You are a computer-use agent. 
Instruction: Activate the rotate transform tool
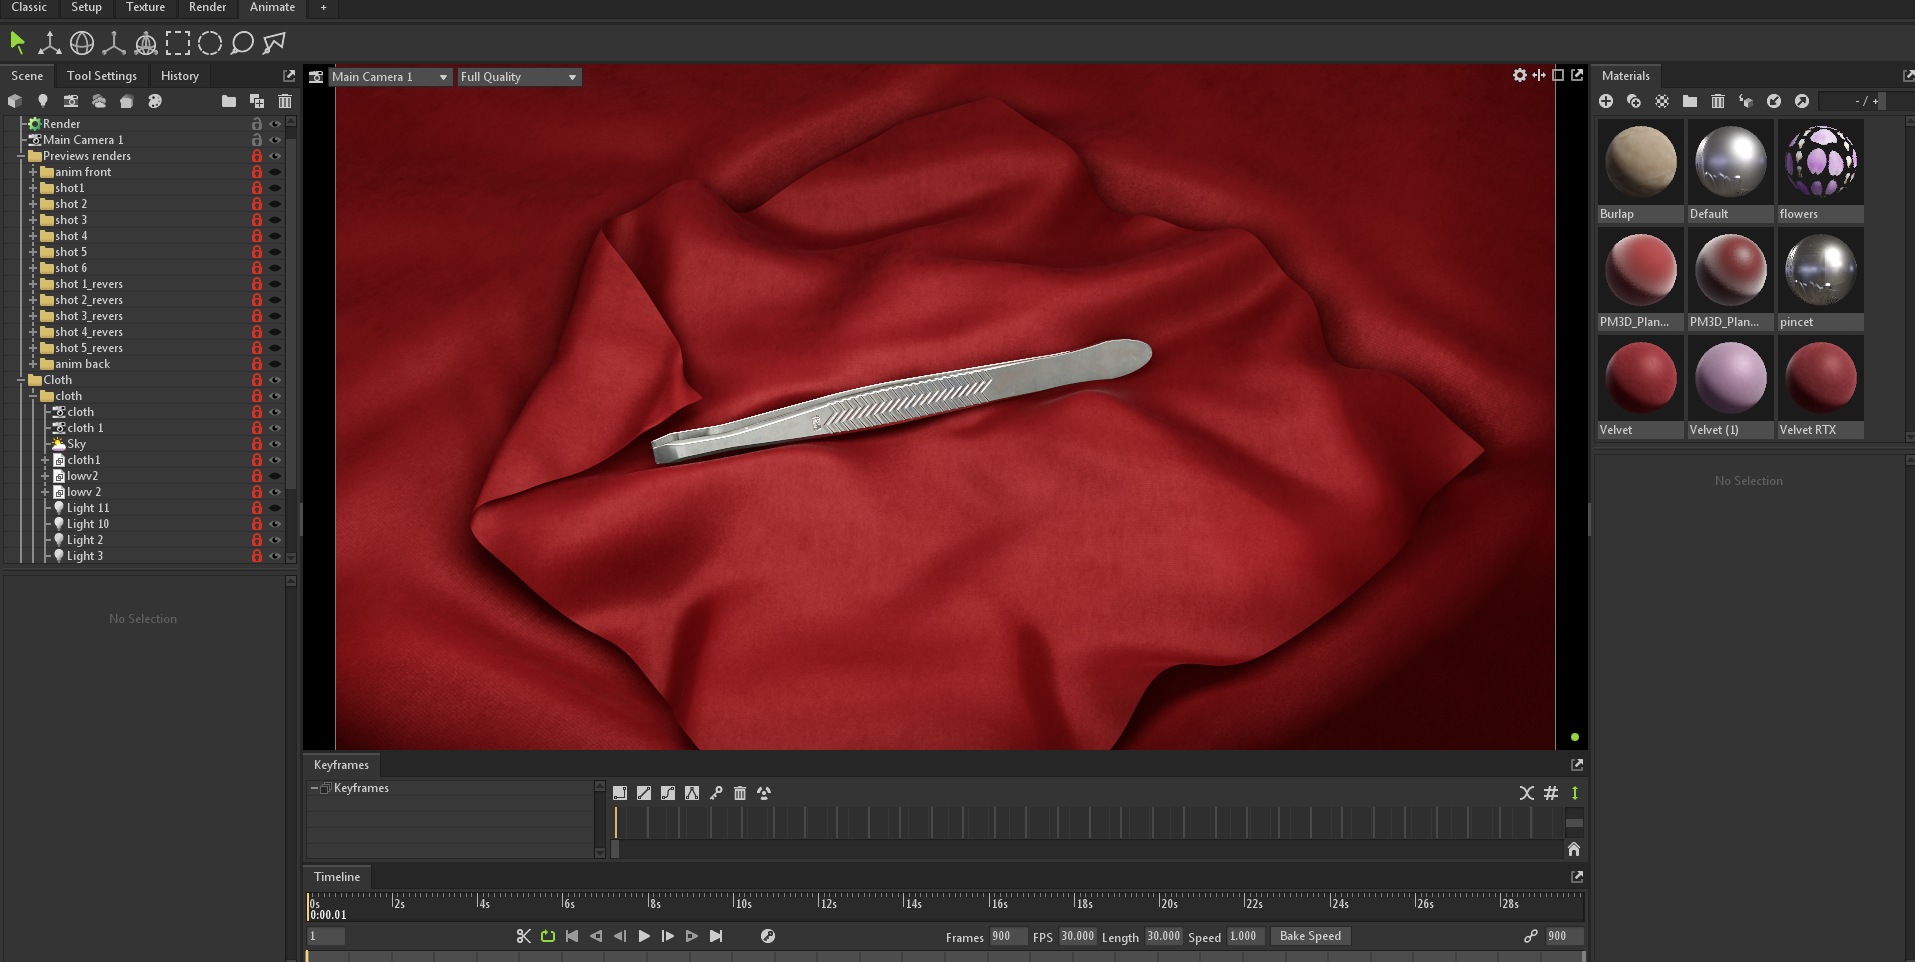point(82,42)
